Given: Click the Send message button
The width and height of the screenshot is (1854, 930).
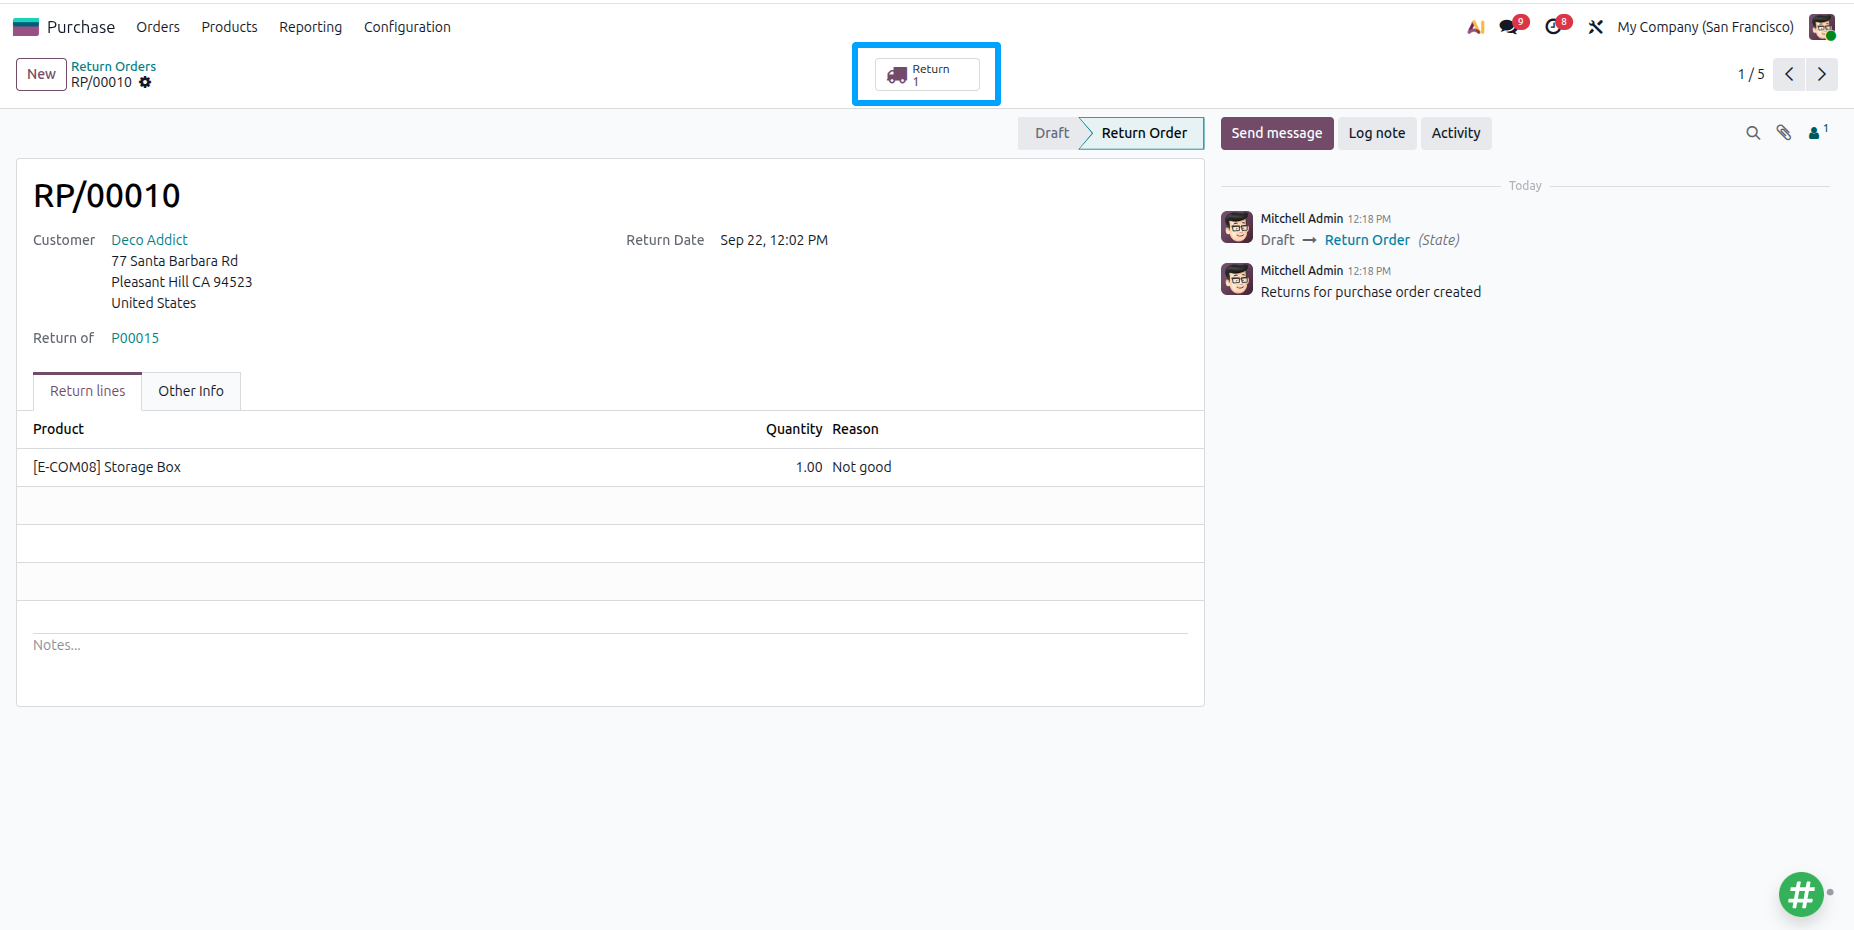Looking at the screenshot, I should pos(1277,133).
